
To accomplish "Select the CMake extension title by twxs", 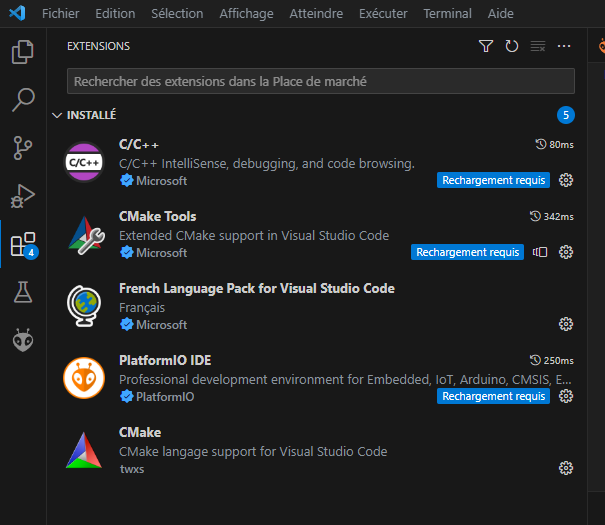I will (140, 432).
